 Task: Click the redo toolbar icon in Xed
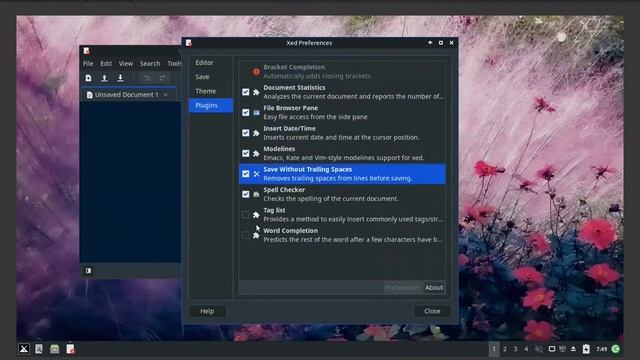point(162,78)
